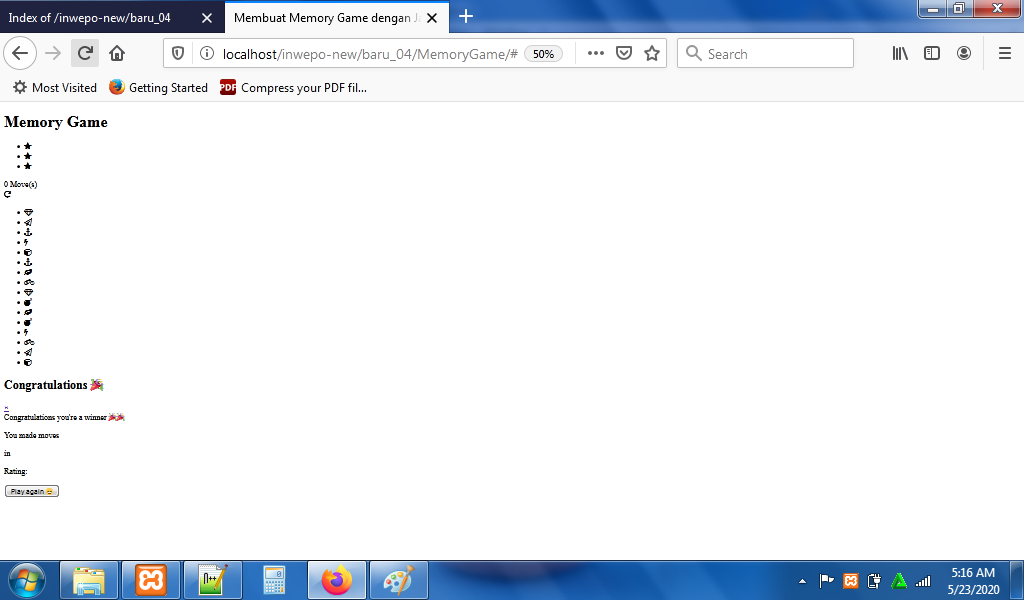Show site information for localhost
This screenshot has width=1024, height=600.
206,54
